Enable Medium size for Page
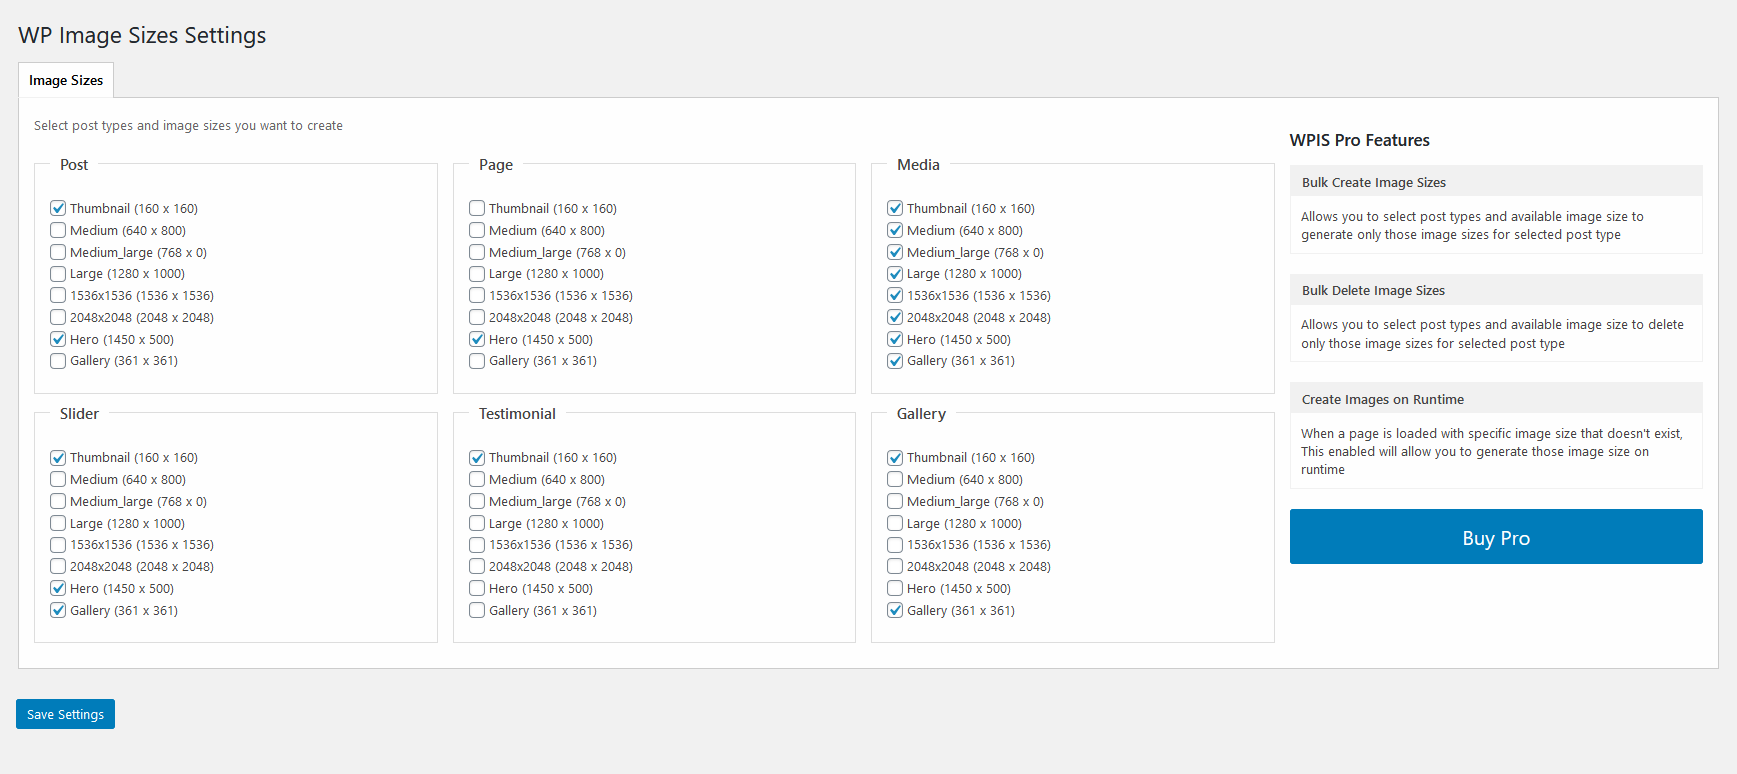1737x774 pixels. (477, 230)
